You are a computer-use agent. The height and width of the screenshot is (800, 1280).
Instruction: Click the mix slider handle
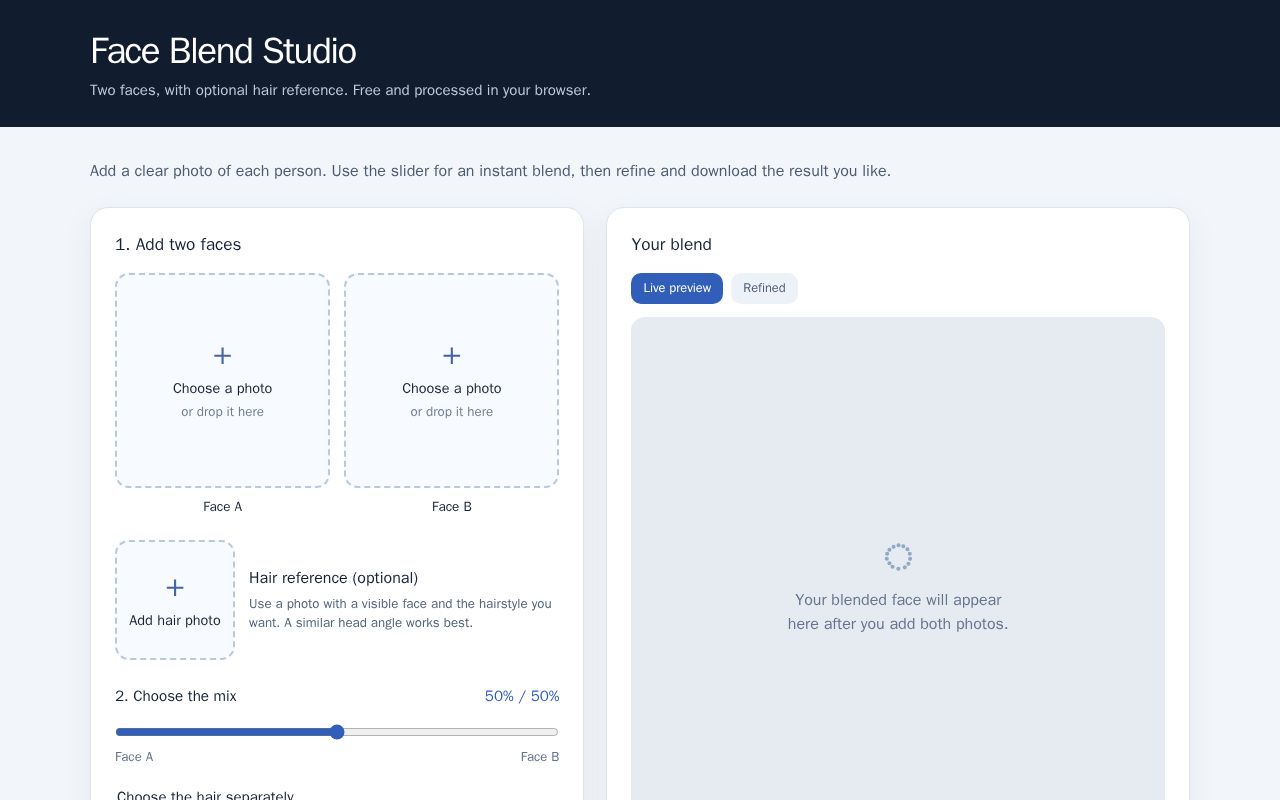[x=337, y=732]
